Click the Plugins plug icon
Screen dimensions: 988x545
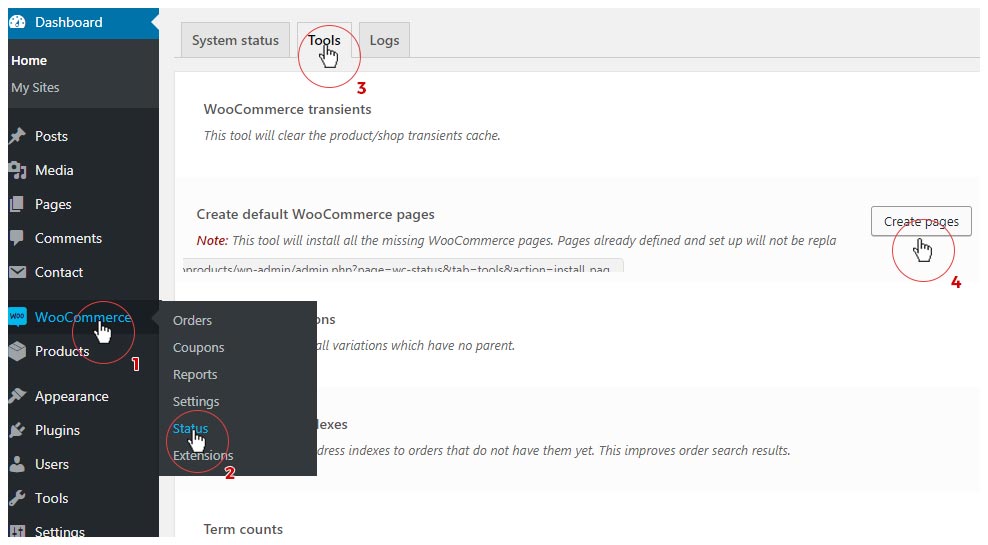click(17, 430)
